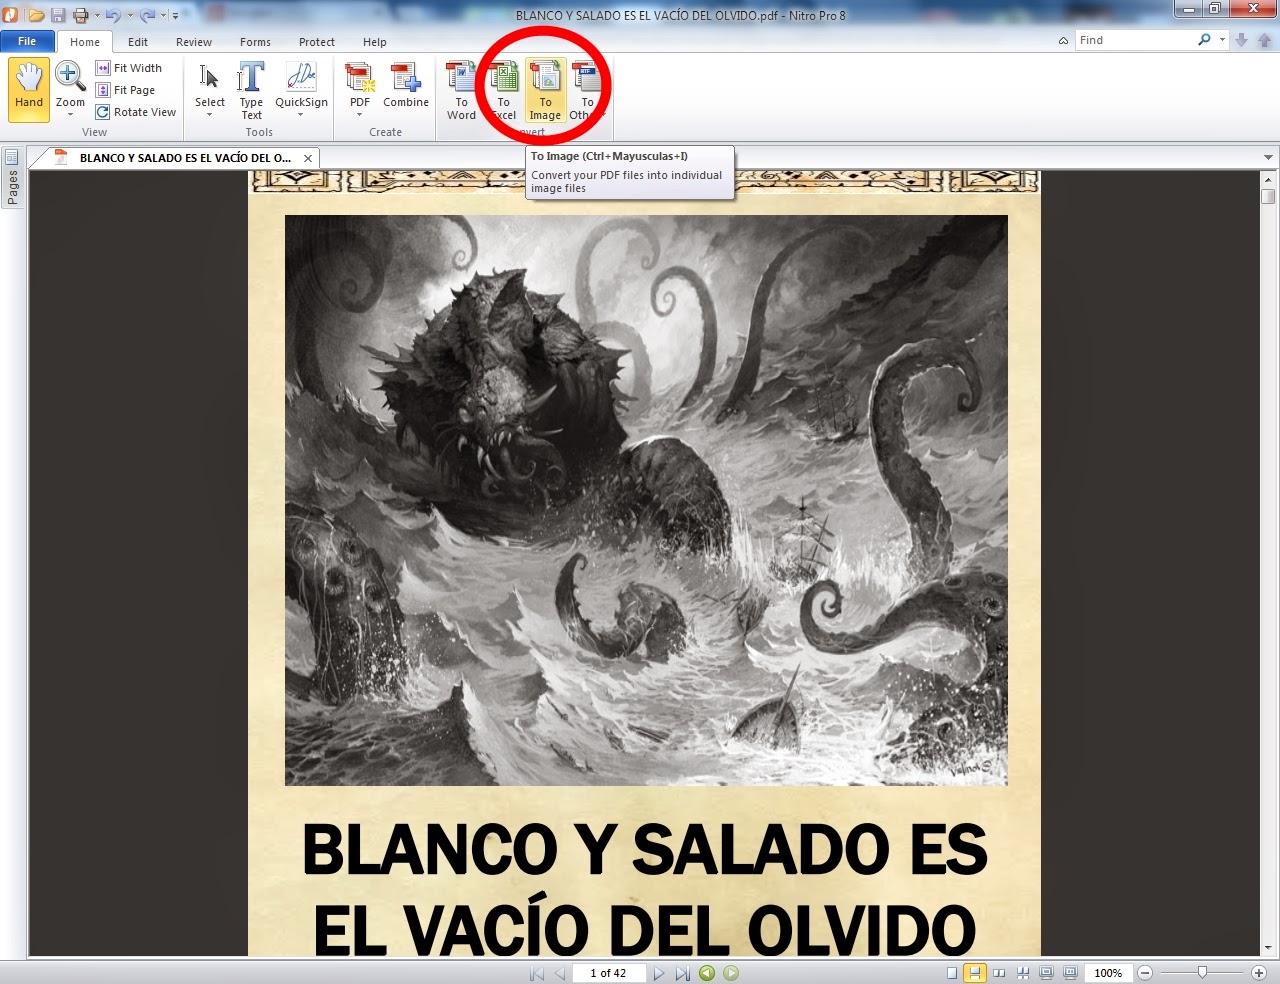Click Find Next down arrow
The height and width of the screenshot is (984, 1280).
[x=1241, y=40]
